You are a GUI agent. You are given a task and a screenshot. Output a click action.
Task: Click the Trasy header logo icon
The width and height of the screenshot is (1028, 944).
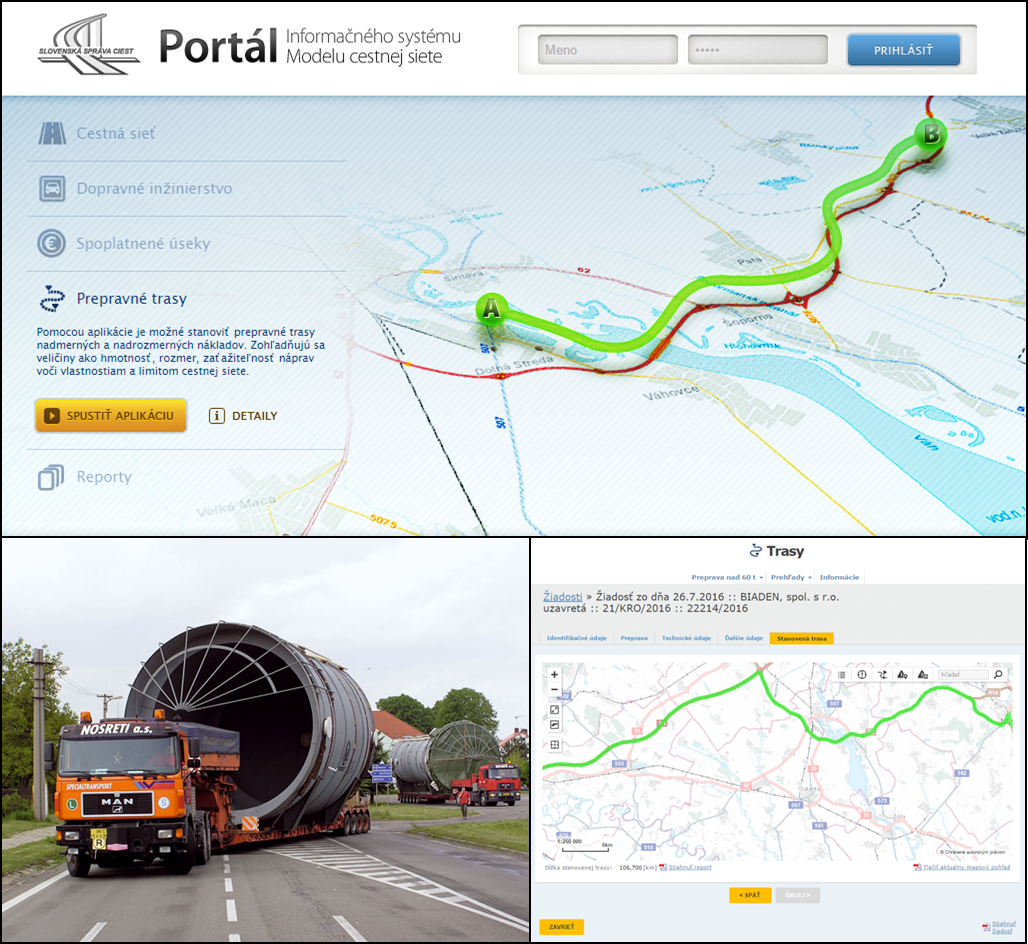[756, 551]
